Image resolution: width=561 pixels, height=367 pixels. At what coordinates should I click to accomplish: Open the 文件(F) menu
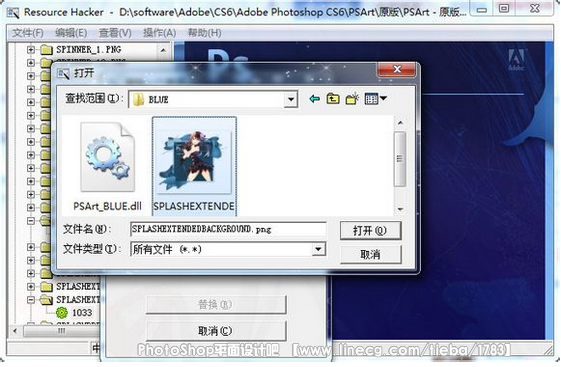tap(28, 33)
